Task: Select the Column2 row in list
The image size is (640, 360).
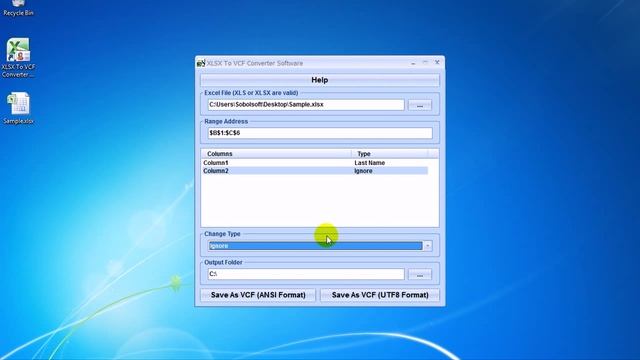Action: [315, 171]
